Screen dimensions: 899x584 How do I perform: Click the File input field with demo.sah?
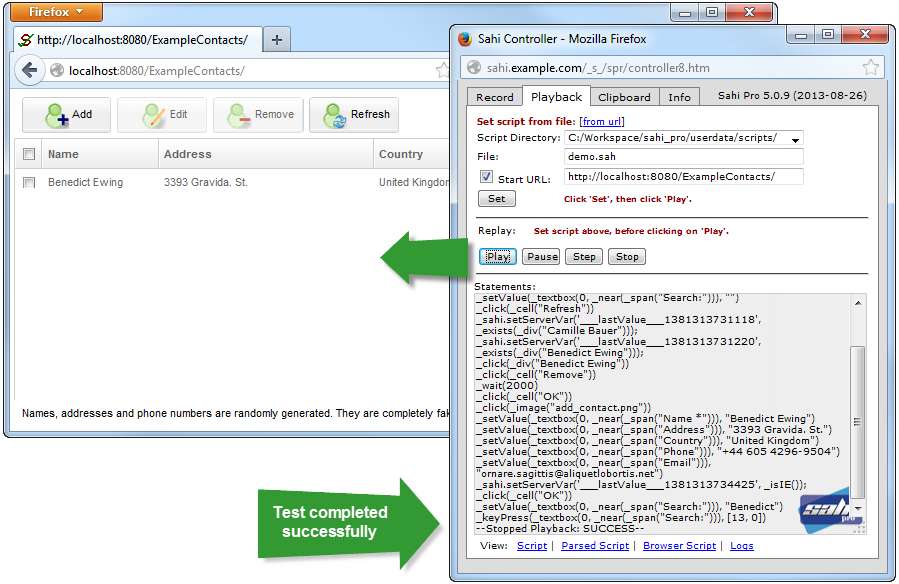[683, 156]
